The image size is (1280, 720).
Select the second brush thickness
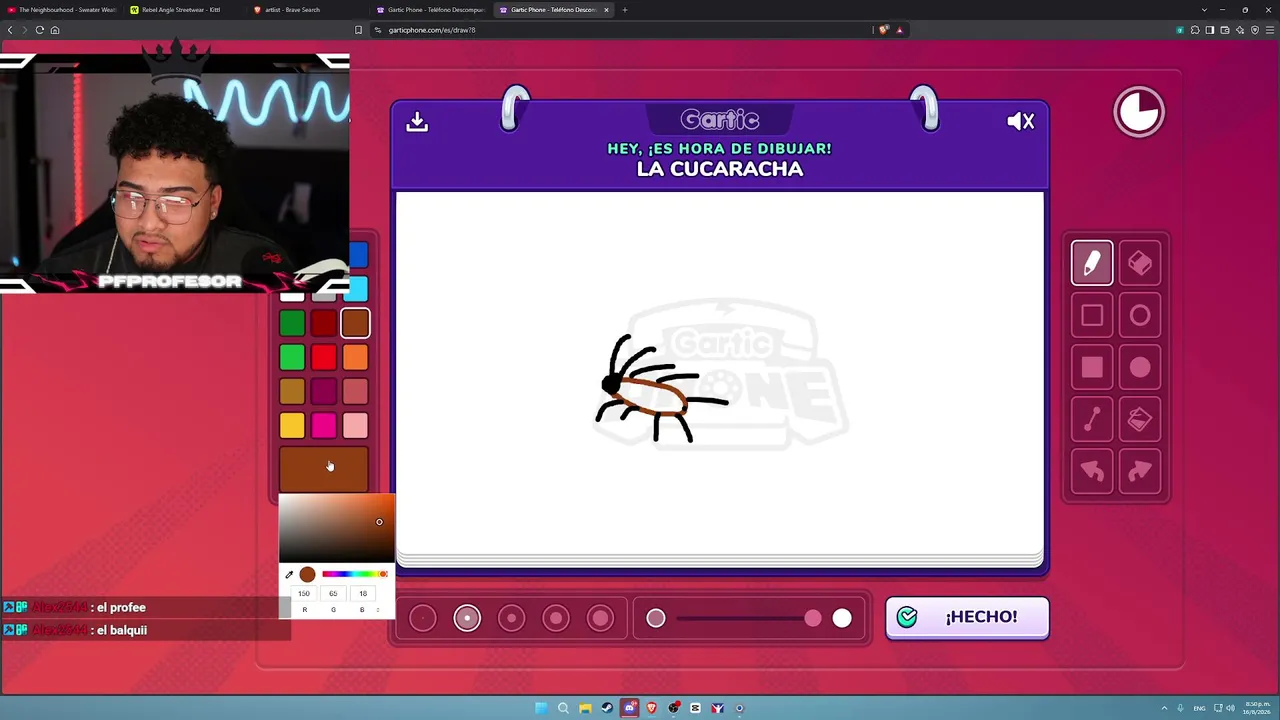(467, 618)
